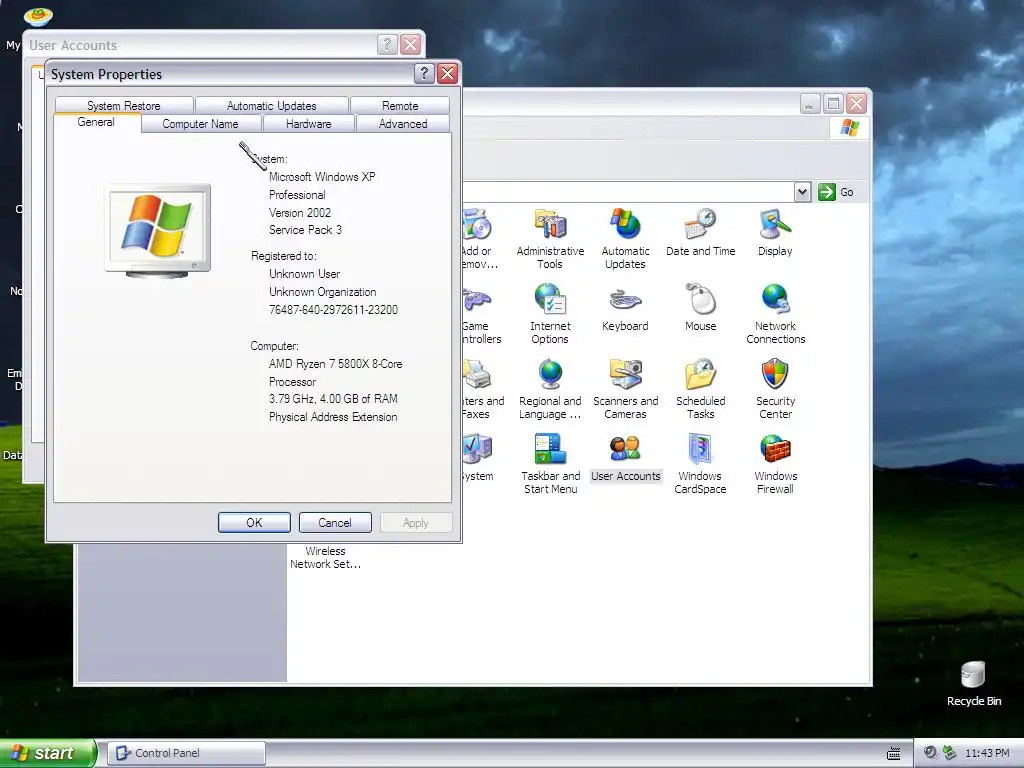Switch to Remote tab

click(x=400, y=105)
